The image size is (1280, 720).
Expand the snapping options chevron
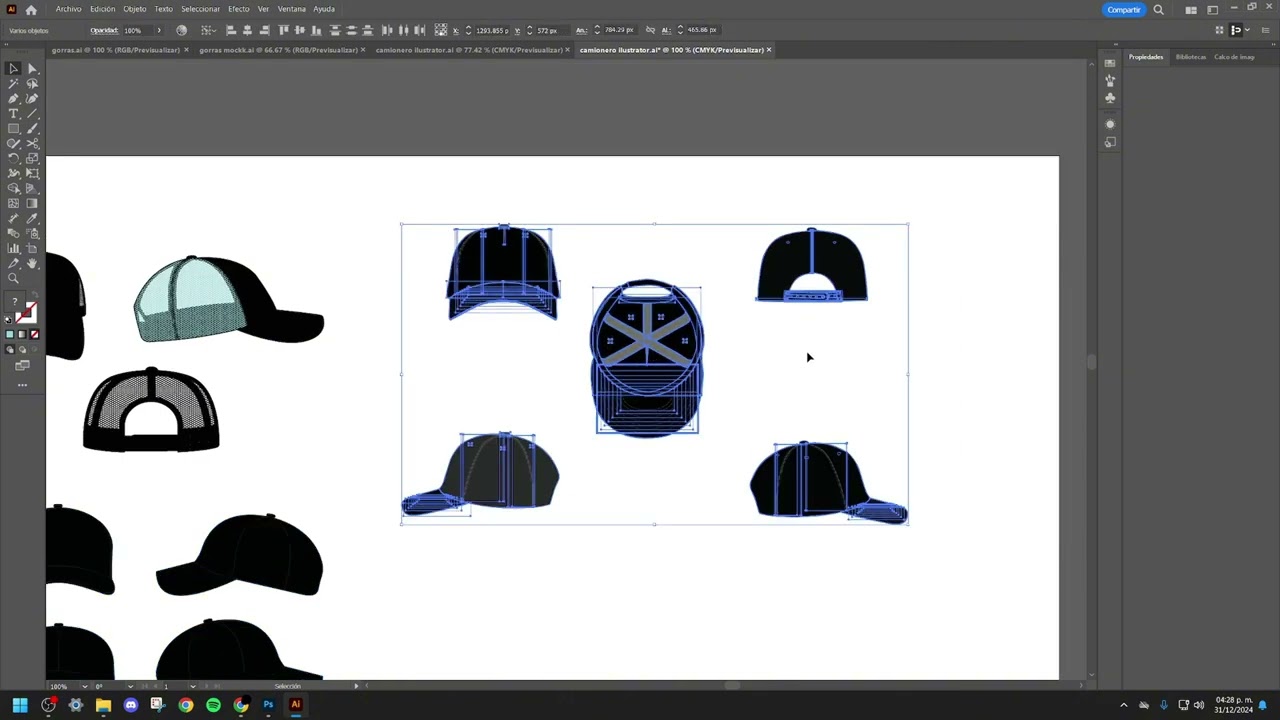(x=1247, y=30)
